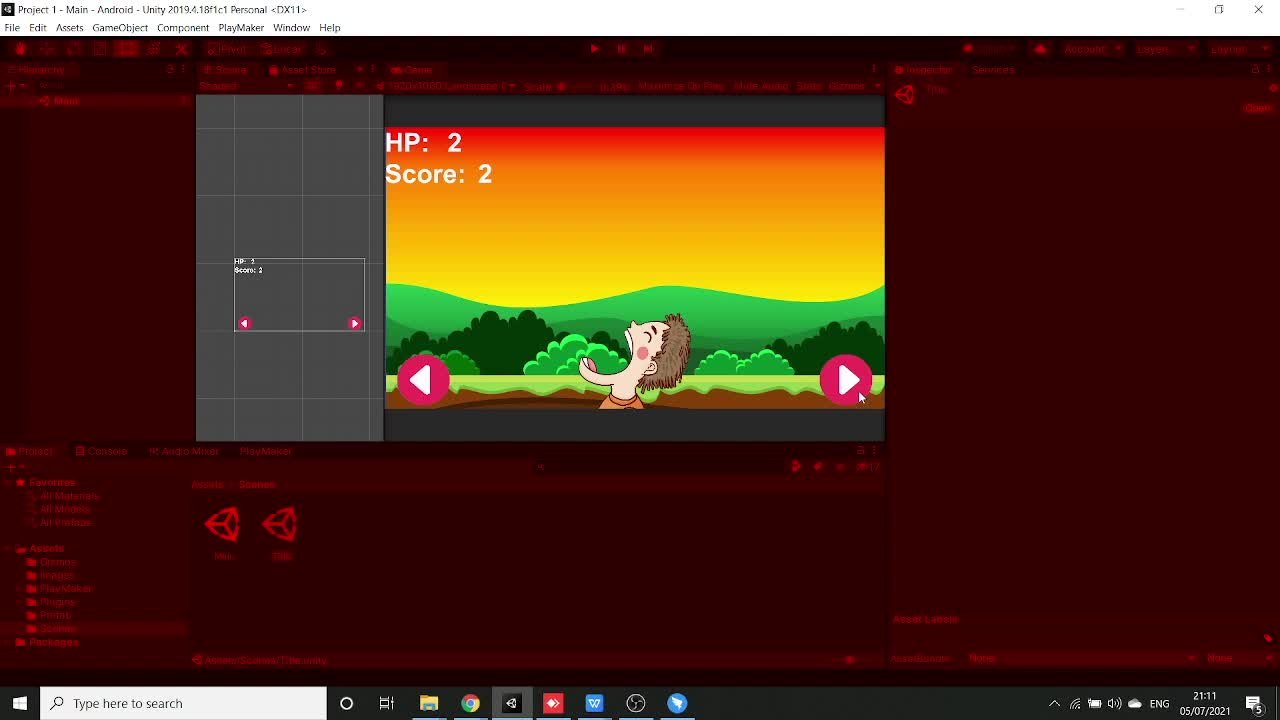This screenshot has width=1280, height=720.
Task: Adjust the Project icon size slider
Action: click(850, 660)
